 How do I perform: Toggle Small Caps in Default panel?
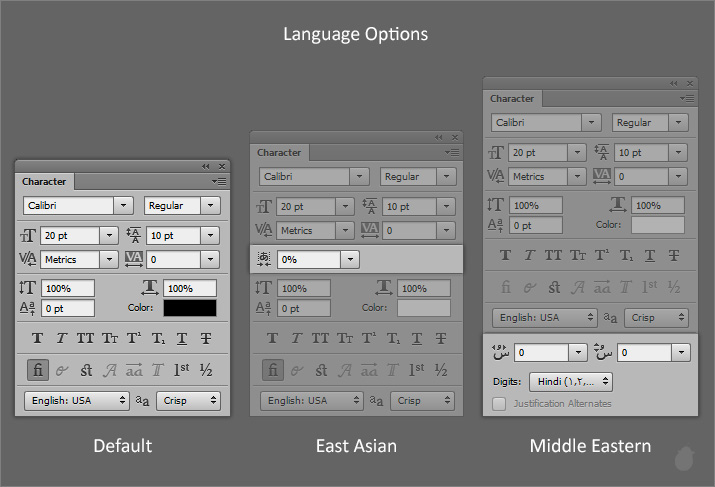click(x=109, y=338)
